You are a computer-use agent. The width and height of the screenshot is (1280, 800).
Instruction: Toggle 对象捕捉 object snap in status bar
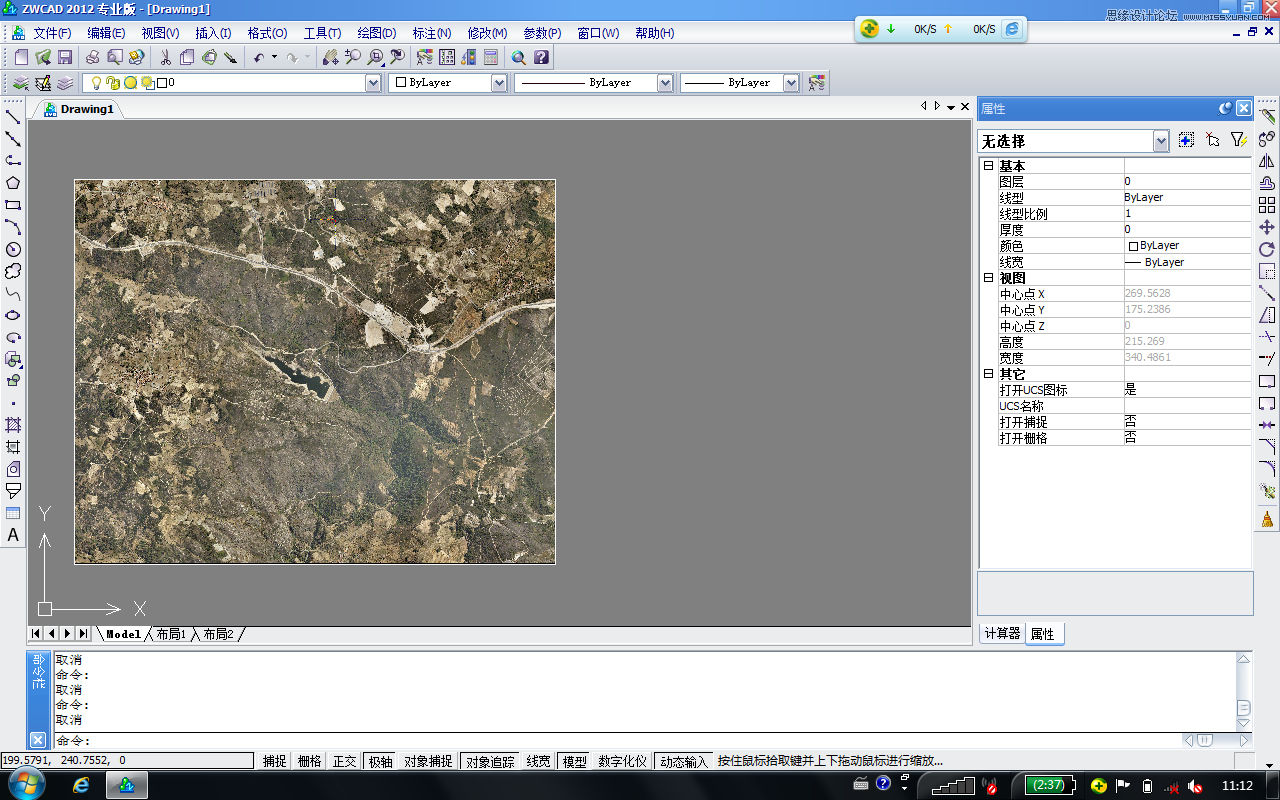pos(428,761)
